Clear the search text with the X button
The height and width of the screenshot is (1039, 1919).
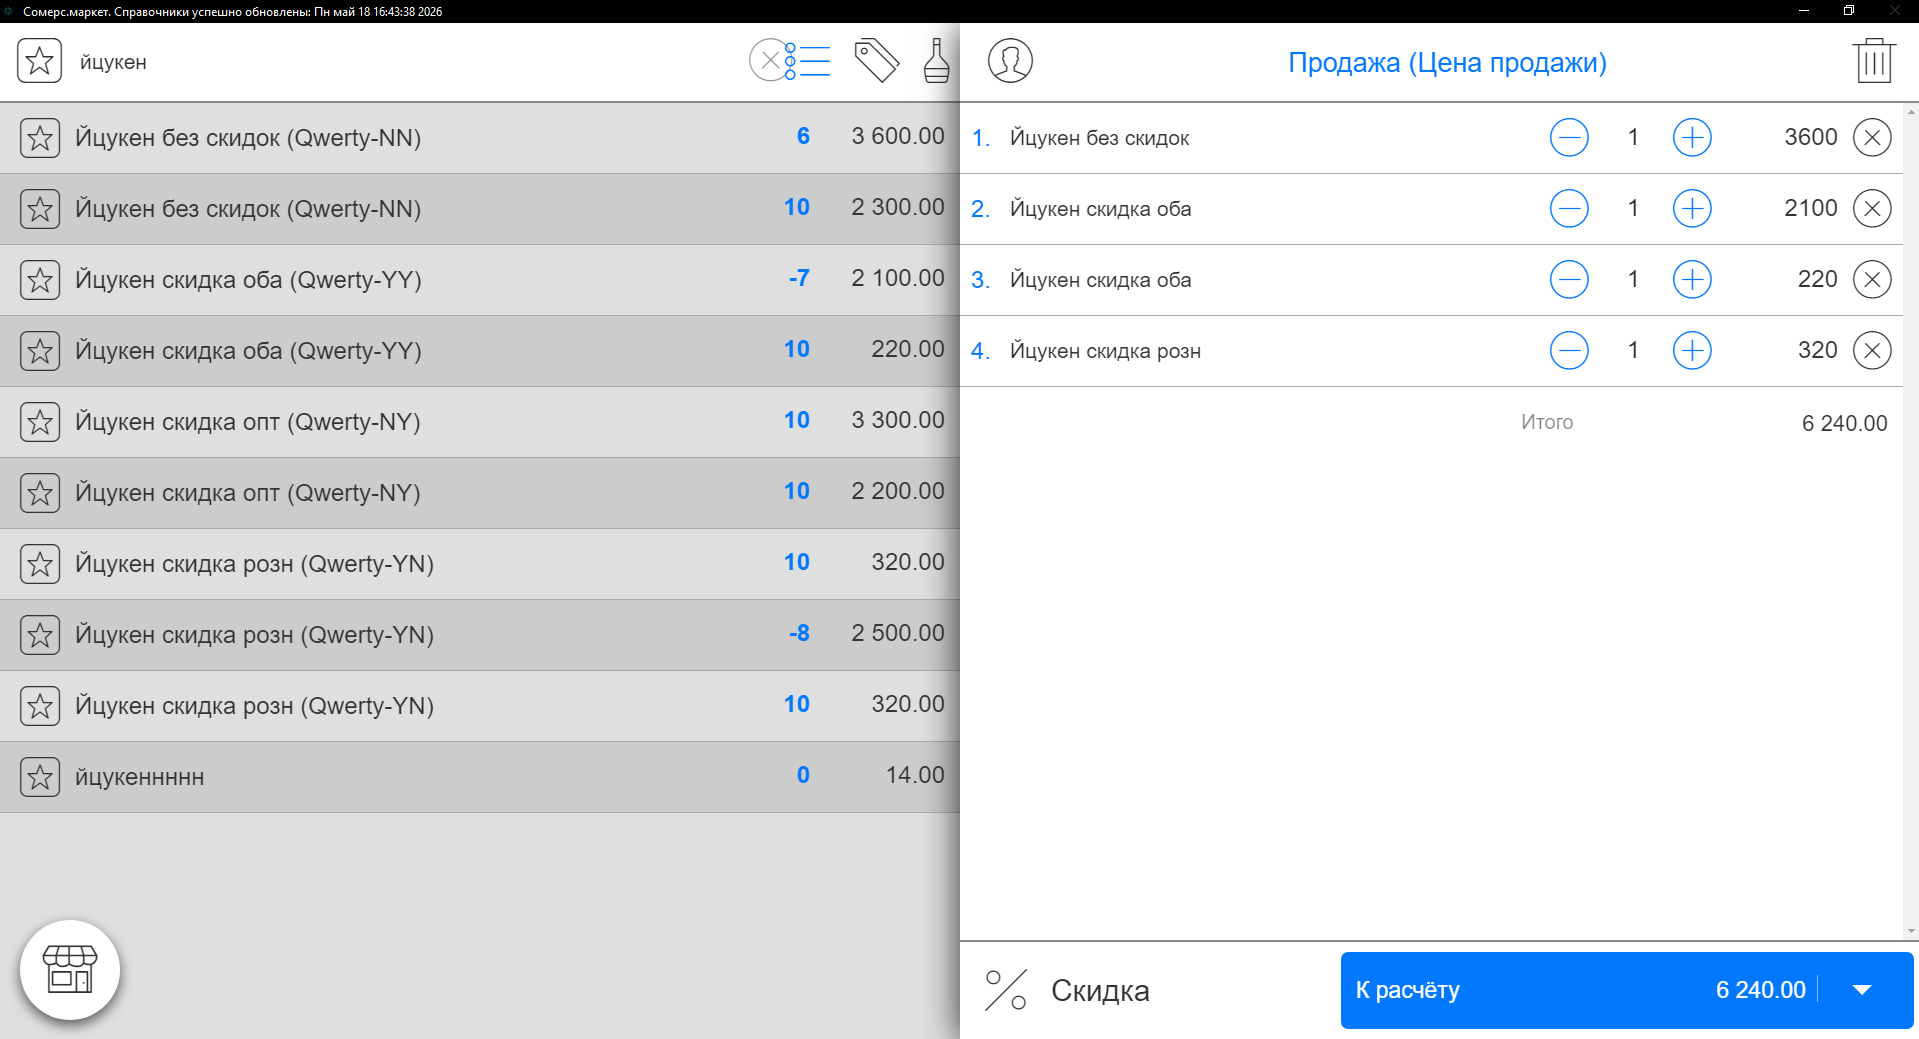click(770, 61)
